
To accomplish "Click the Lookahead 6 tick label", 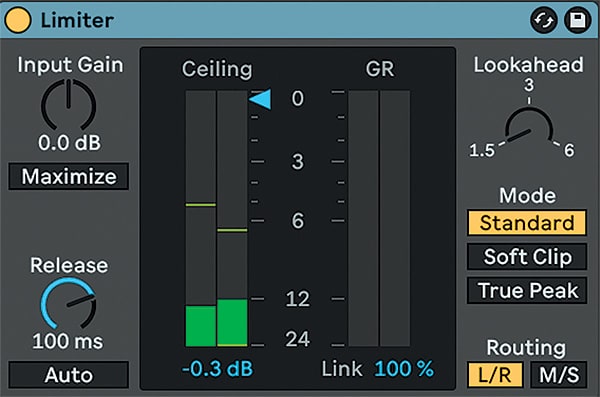I will coord(569,150).
